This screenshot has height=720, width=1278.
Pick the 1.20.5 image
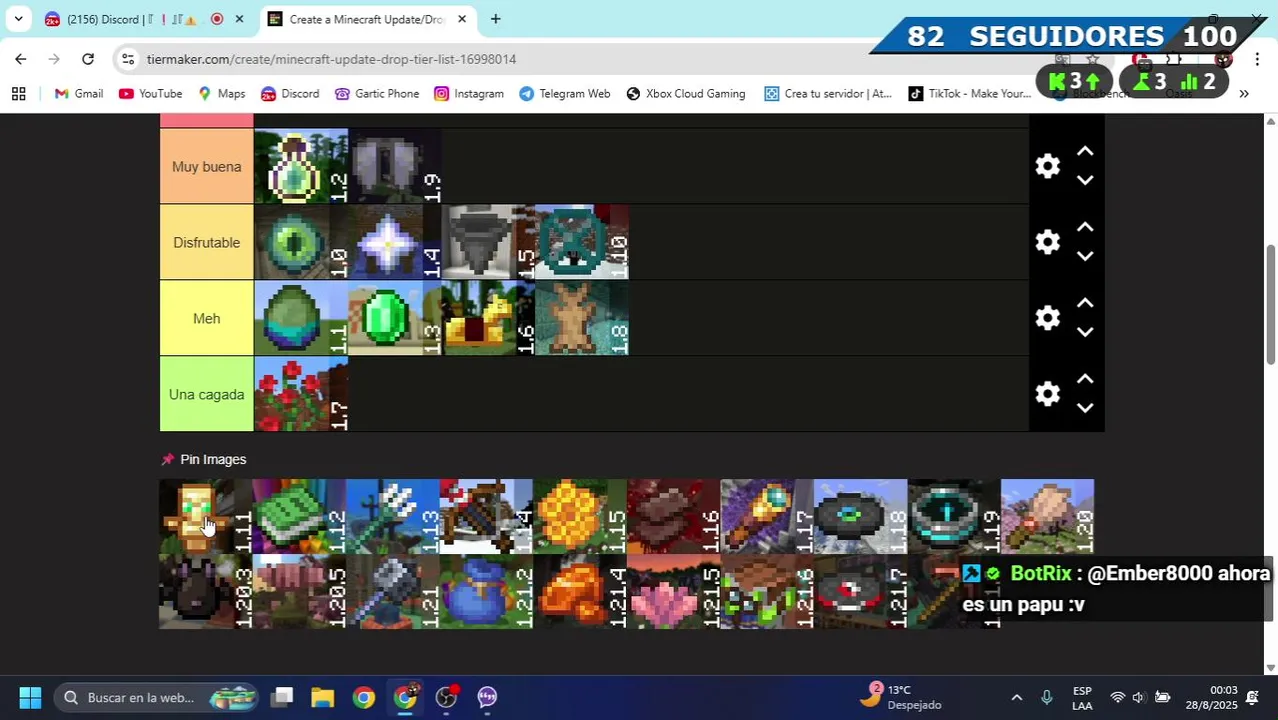click(299, 592)
